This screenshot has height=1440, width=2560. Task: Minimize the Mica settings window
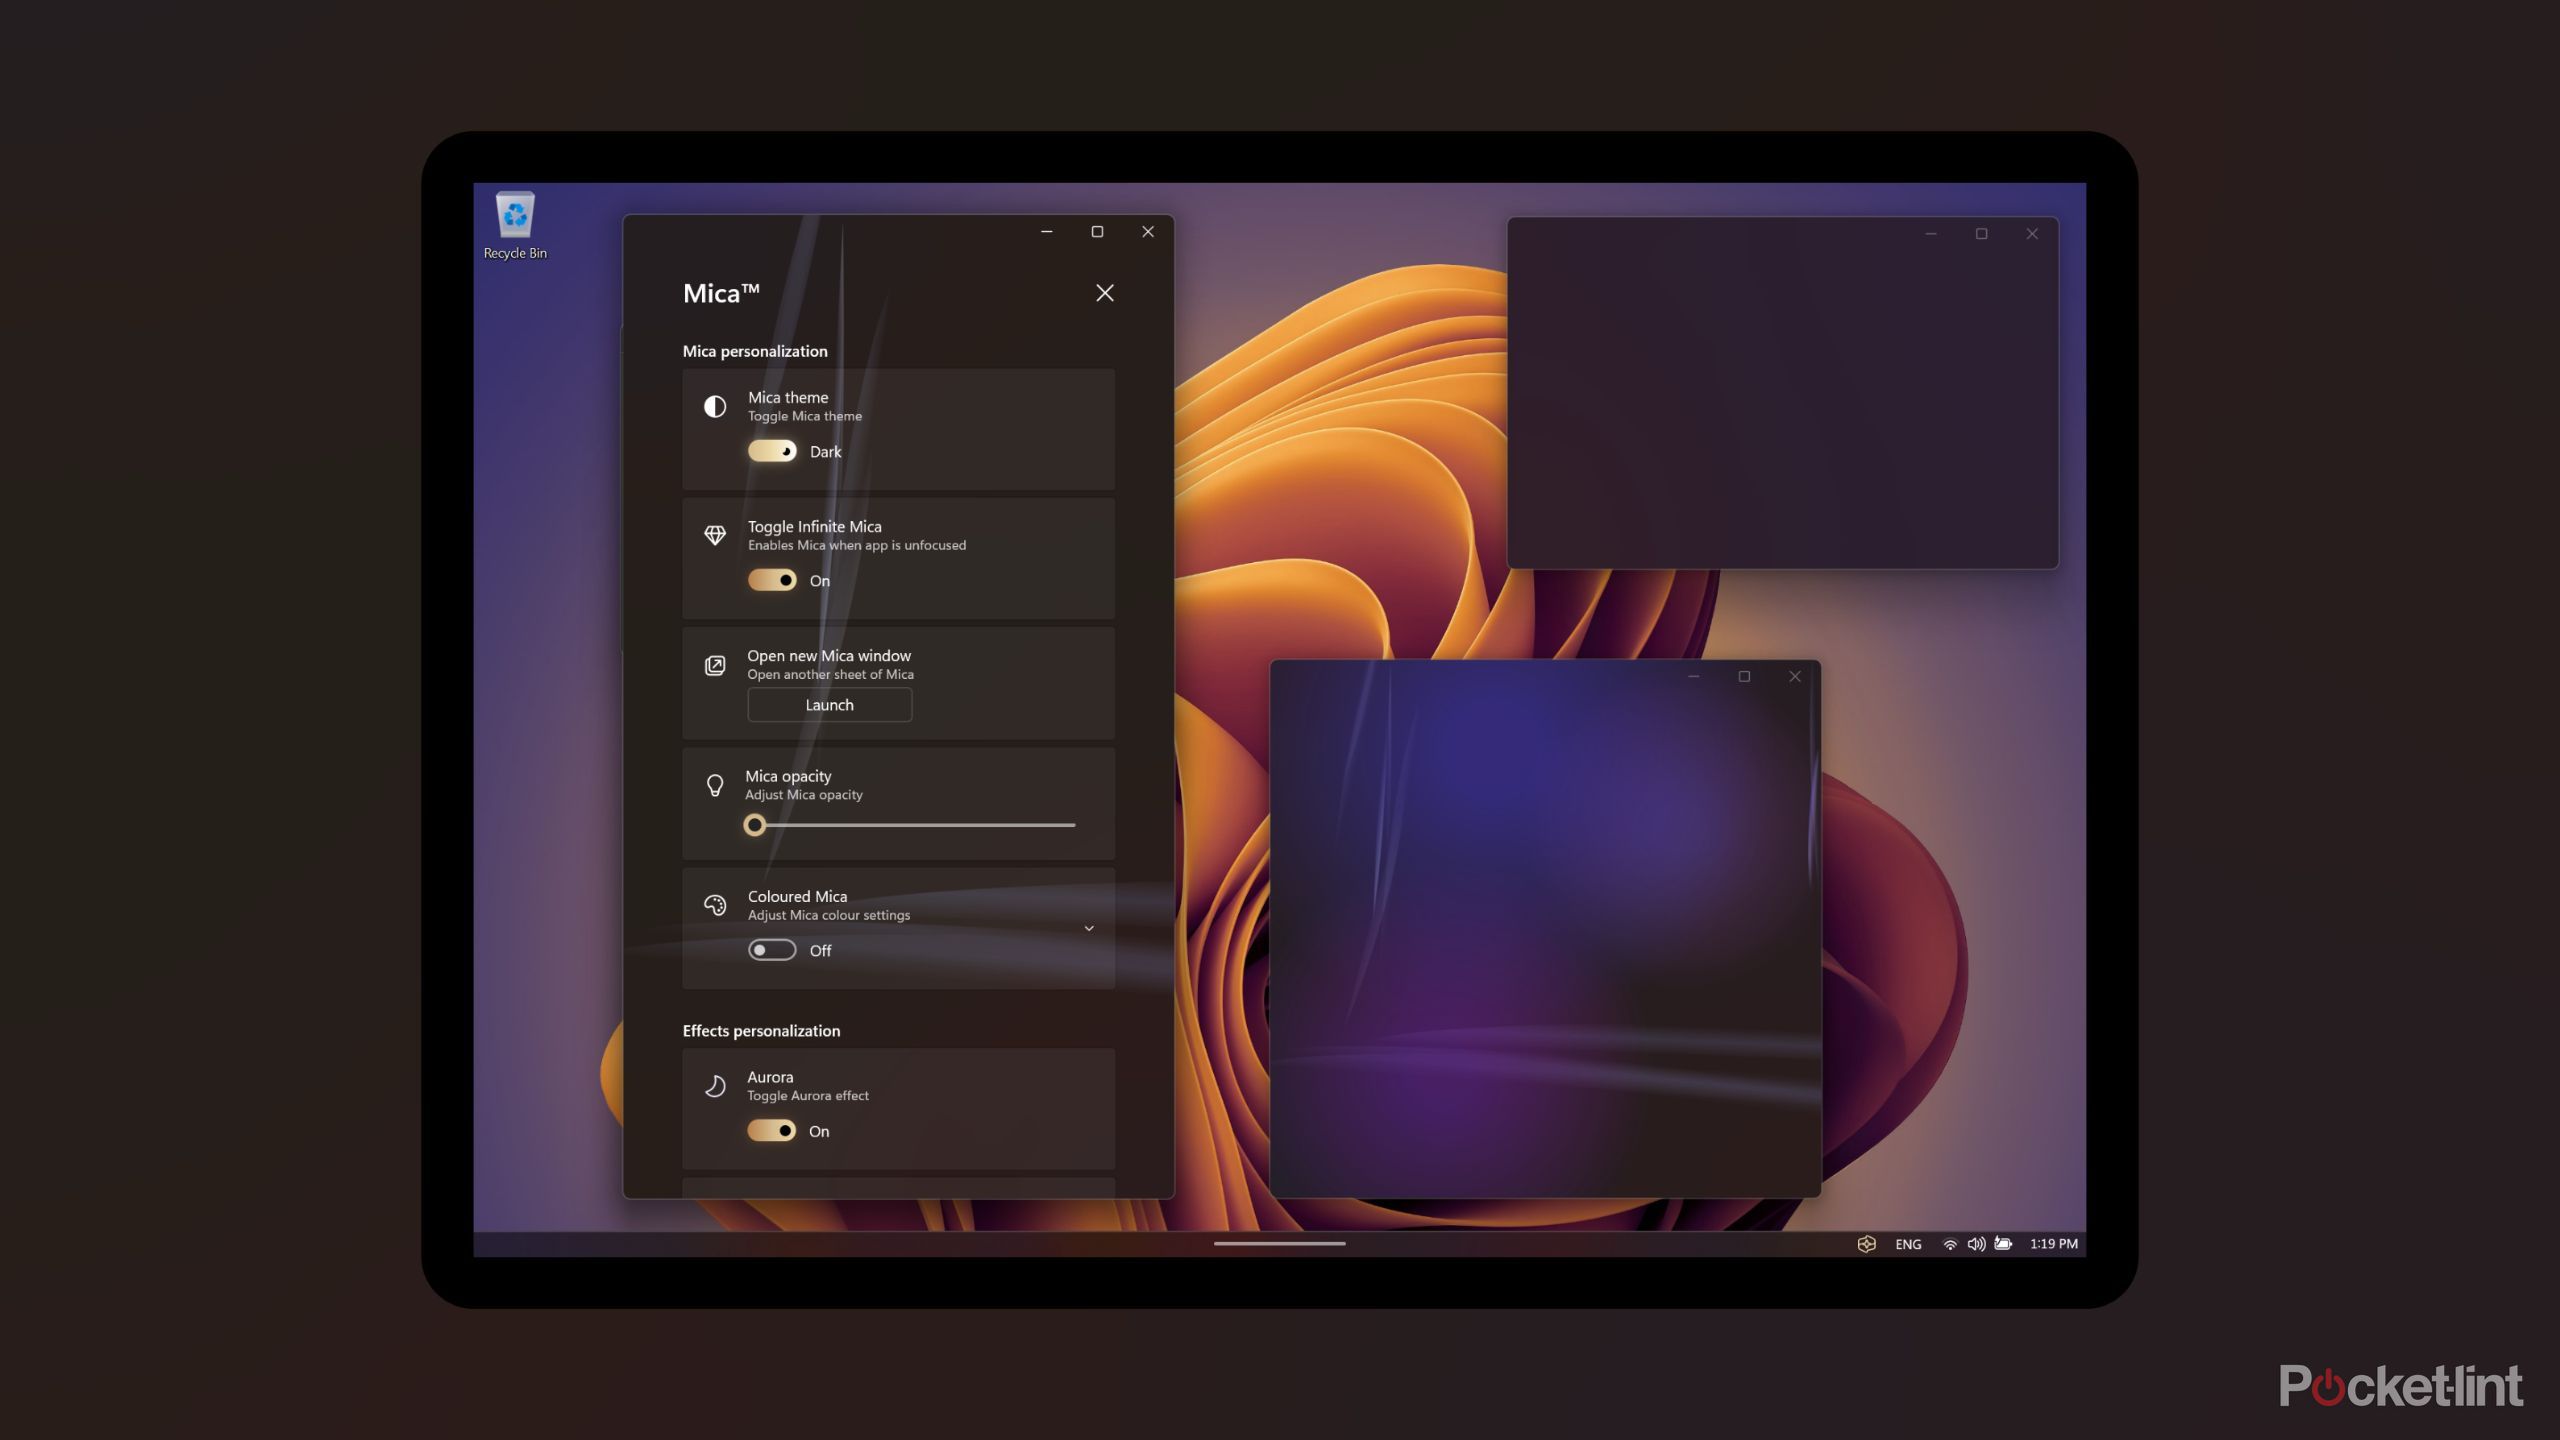pos(1047,232)
